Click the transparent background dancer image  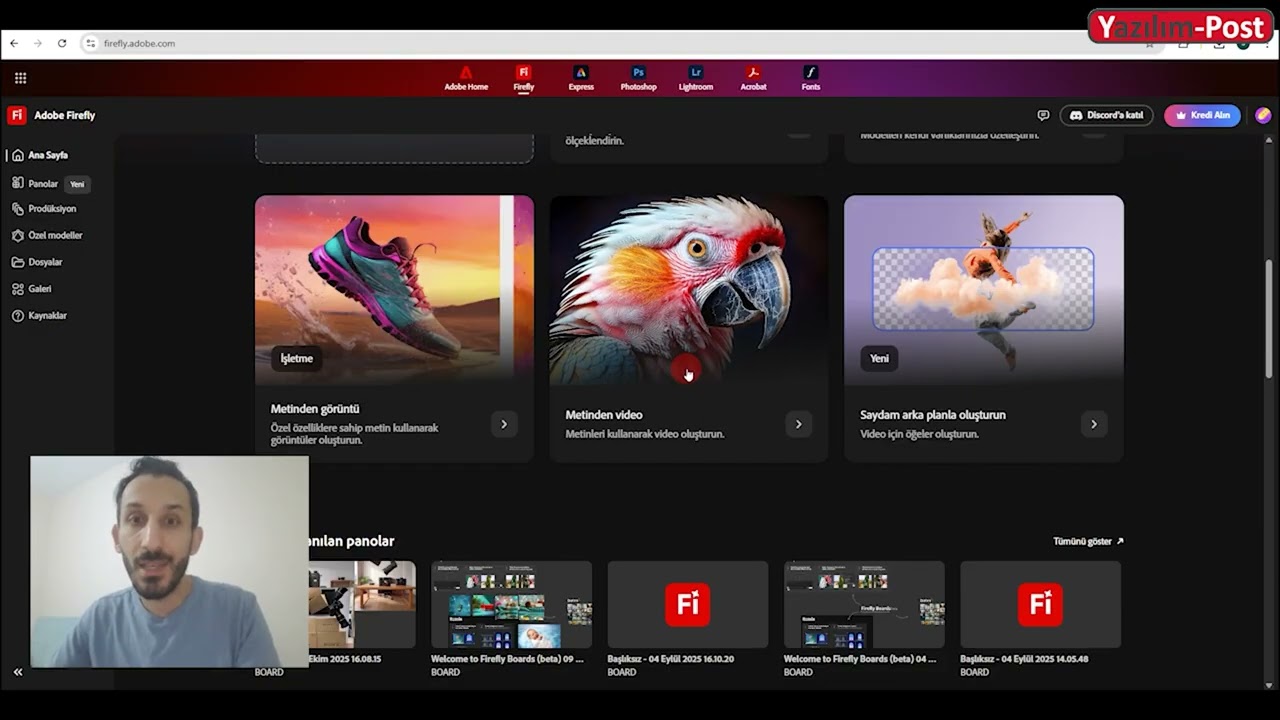point(984,290)
